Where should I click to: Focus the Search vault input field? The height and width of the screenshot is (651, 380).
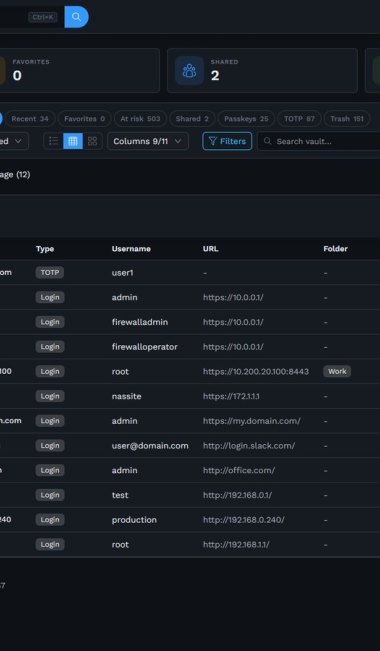320,141
